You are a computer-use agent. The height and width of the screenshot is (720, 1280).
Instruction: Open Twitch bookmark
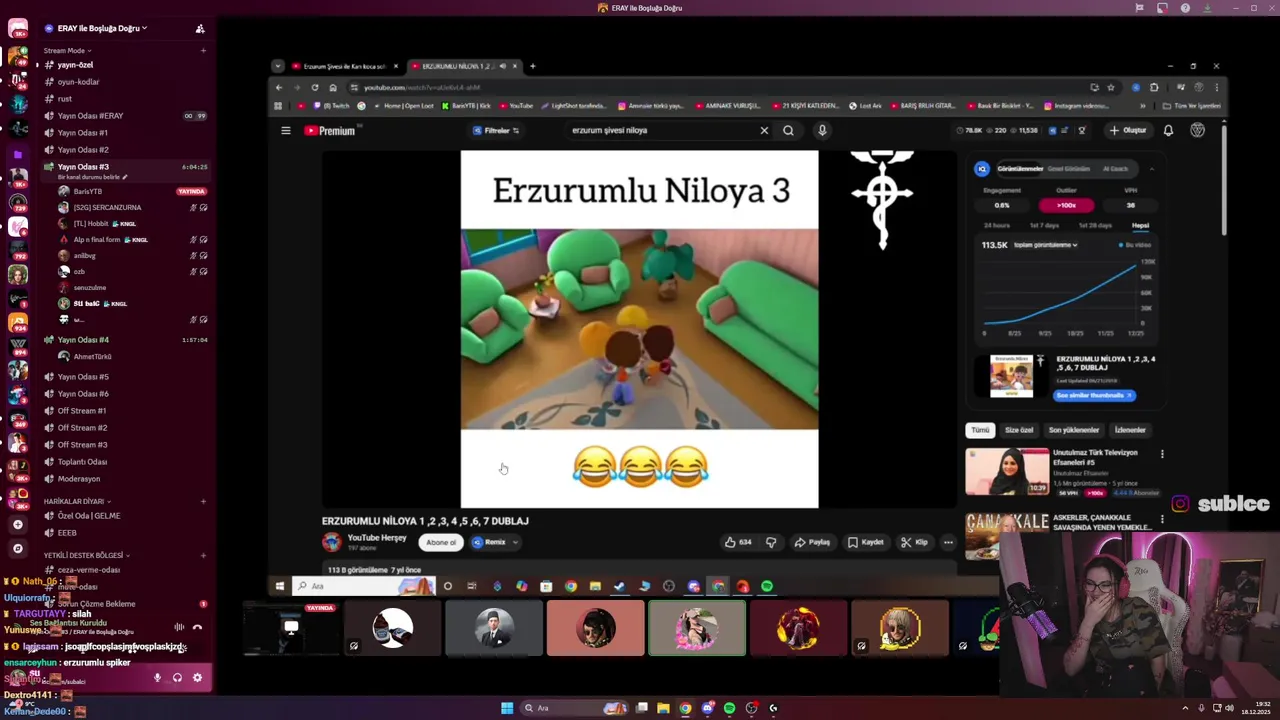point(331,105)
